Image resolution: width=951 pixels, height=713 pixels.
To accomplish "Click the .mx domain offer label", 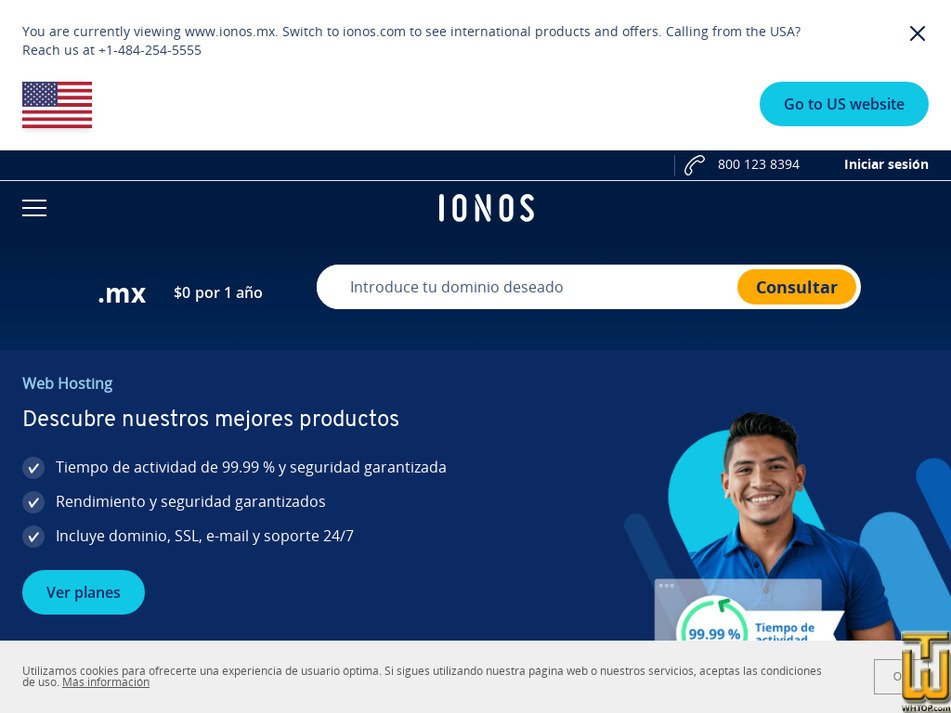I will click(121, 293).
